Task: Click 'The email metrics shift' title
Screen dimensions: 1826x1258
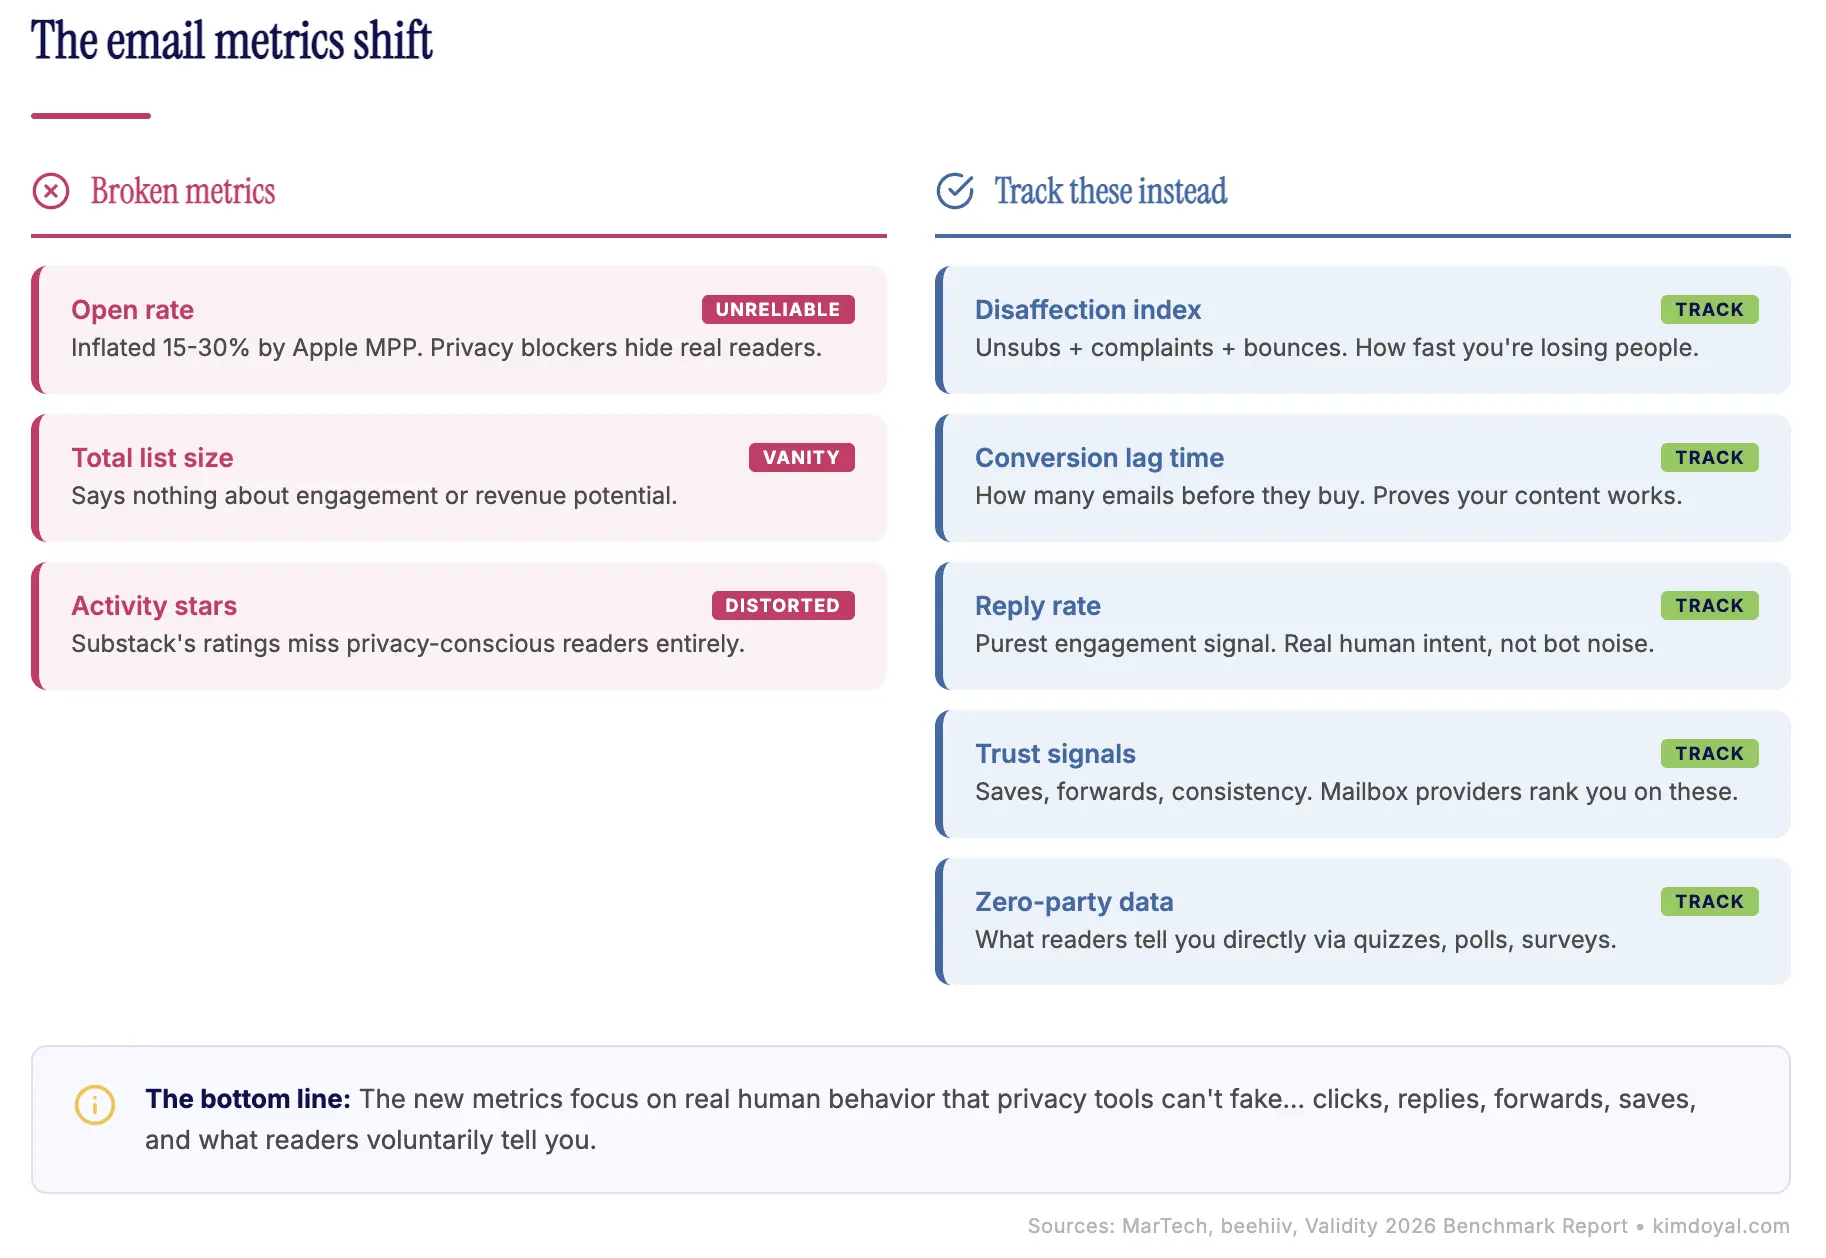Action: (x=232, y=41)
